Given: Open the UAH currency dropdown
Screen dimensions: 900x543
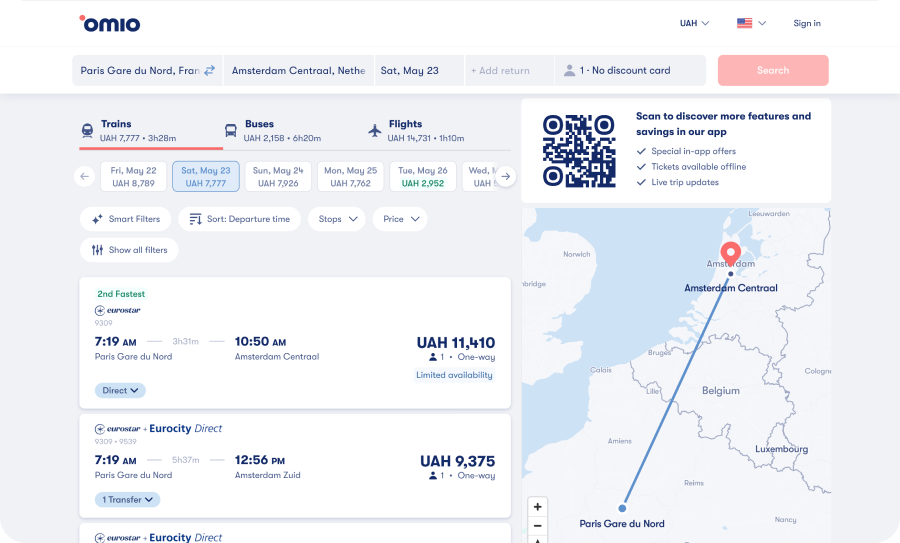Looking at the screenshot, I should pyautogui.click(x=695, y=23).
